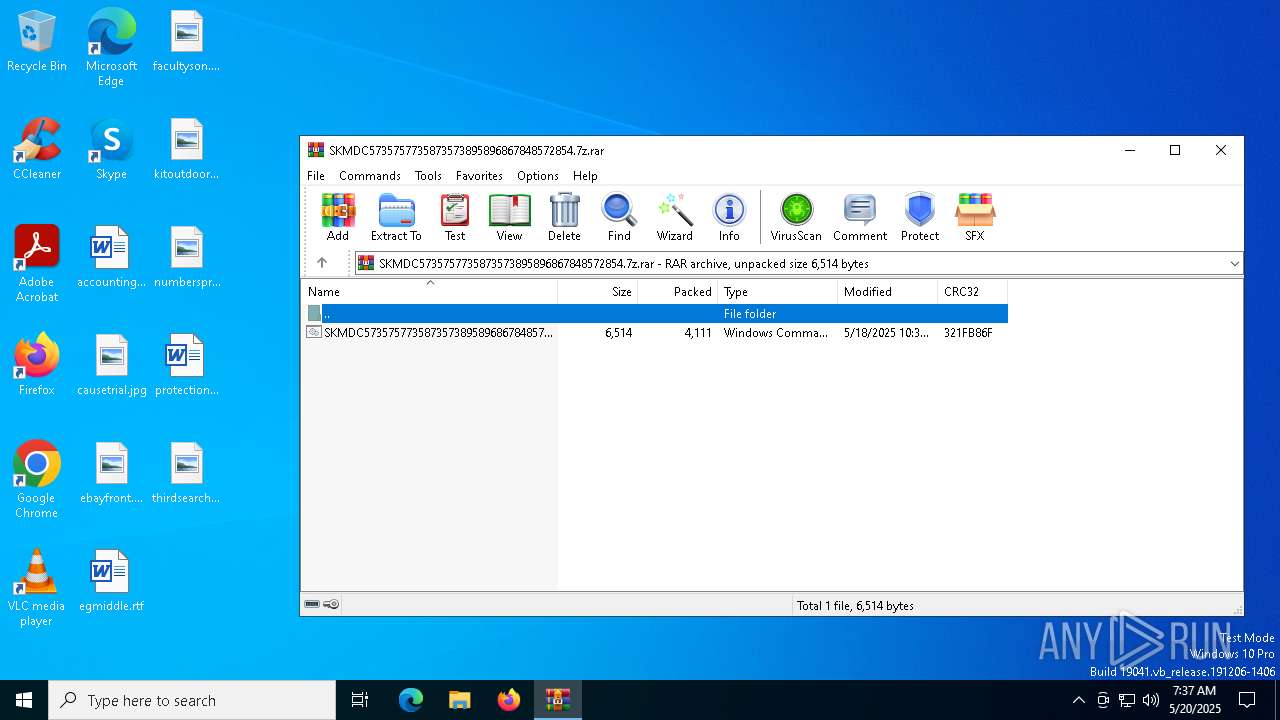The height and width of the screenshot is (720, 1280).
Task: Click the taskbar search box
Action: click(x=192, y=700)
